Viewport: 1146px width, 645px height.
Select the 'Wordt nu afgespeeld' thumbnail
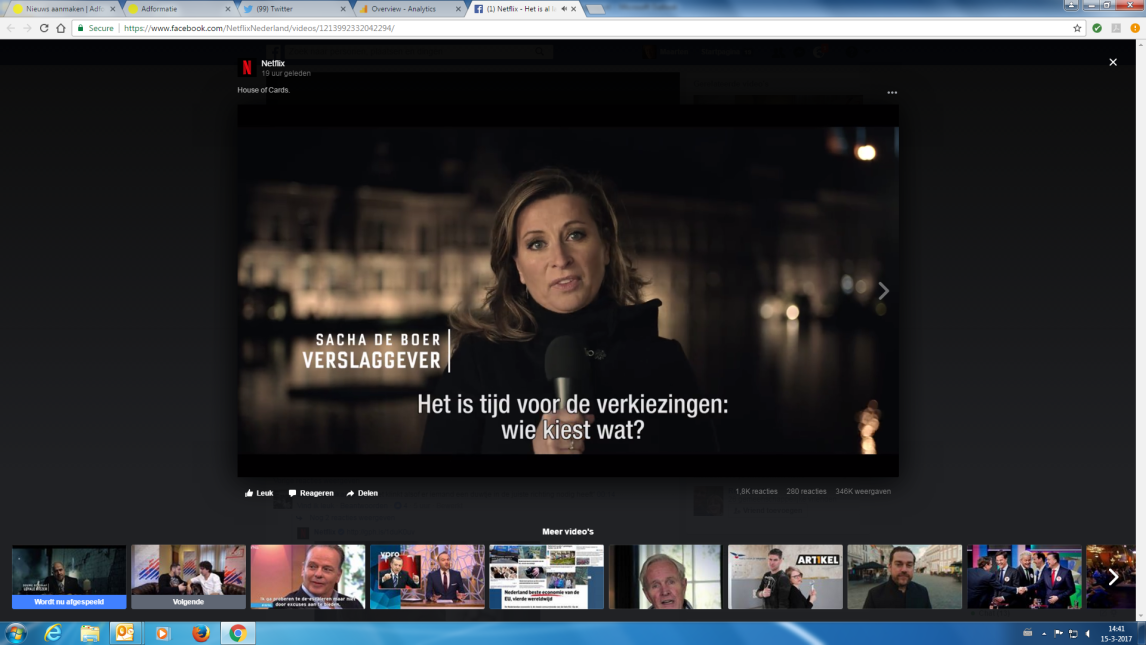click(x=69, y=576)
